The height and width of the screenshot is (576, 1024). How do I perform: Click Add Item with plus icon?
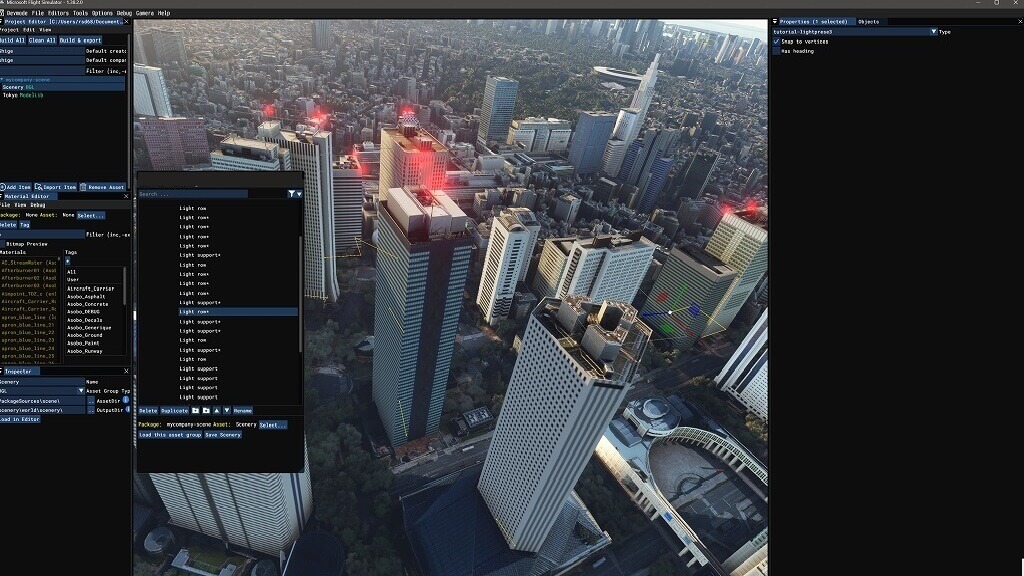click(x=16, y=187)
